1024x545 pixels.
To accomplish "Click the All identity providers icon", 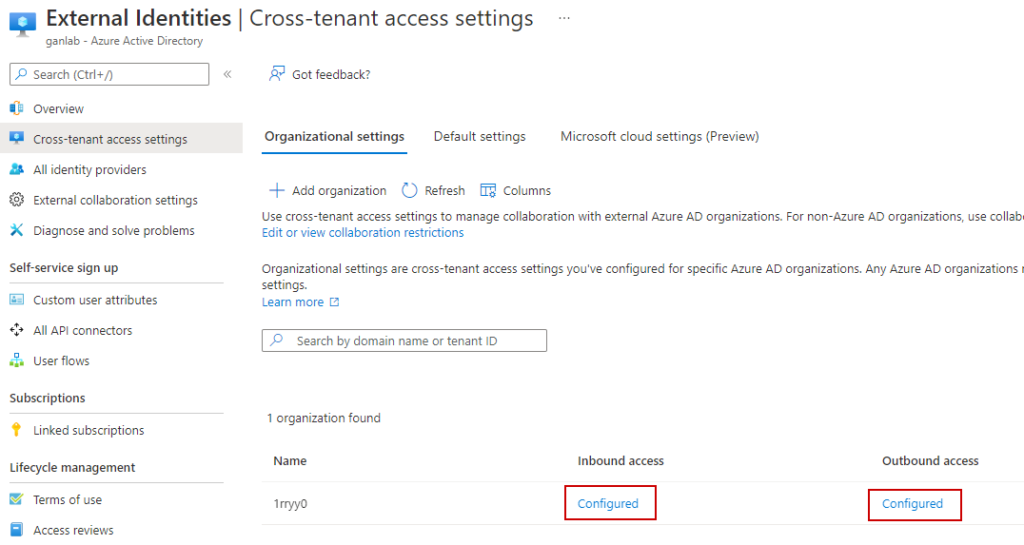I will pos(16,169).
